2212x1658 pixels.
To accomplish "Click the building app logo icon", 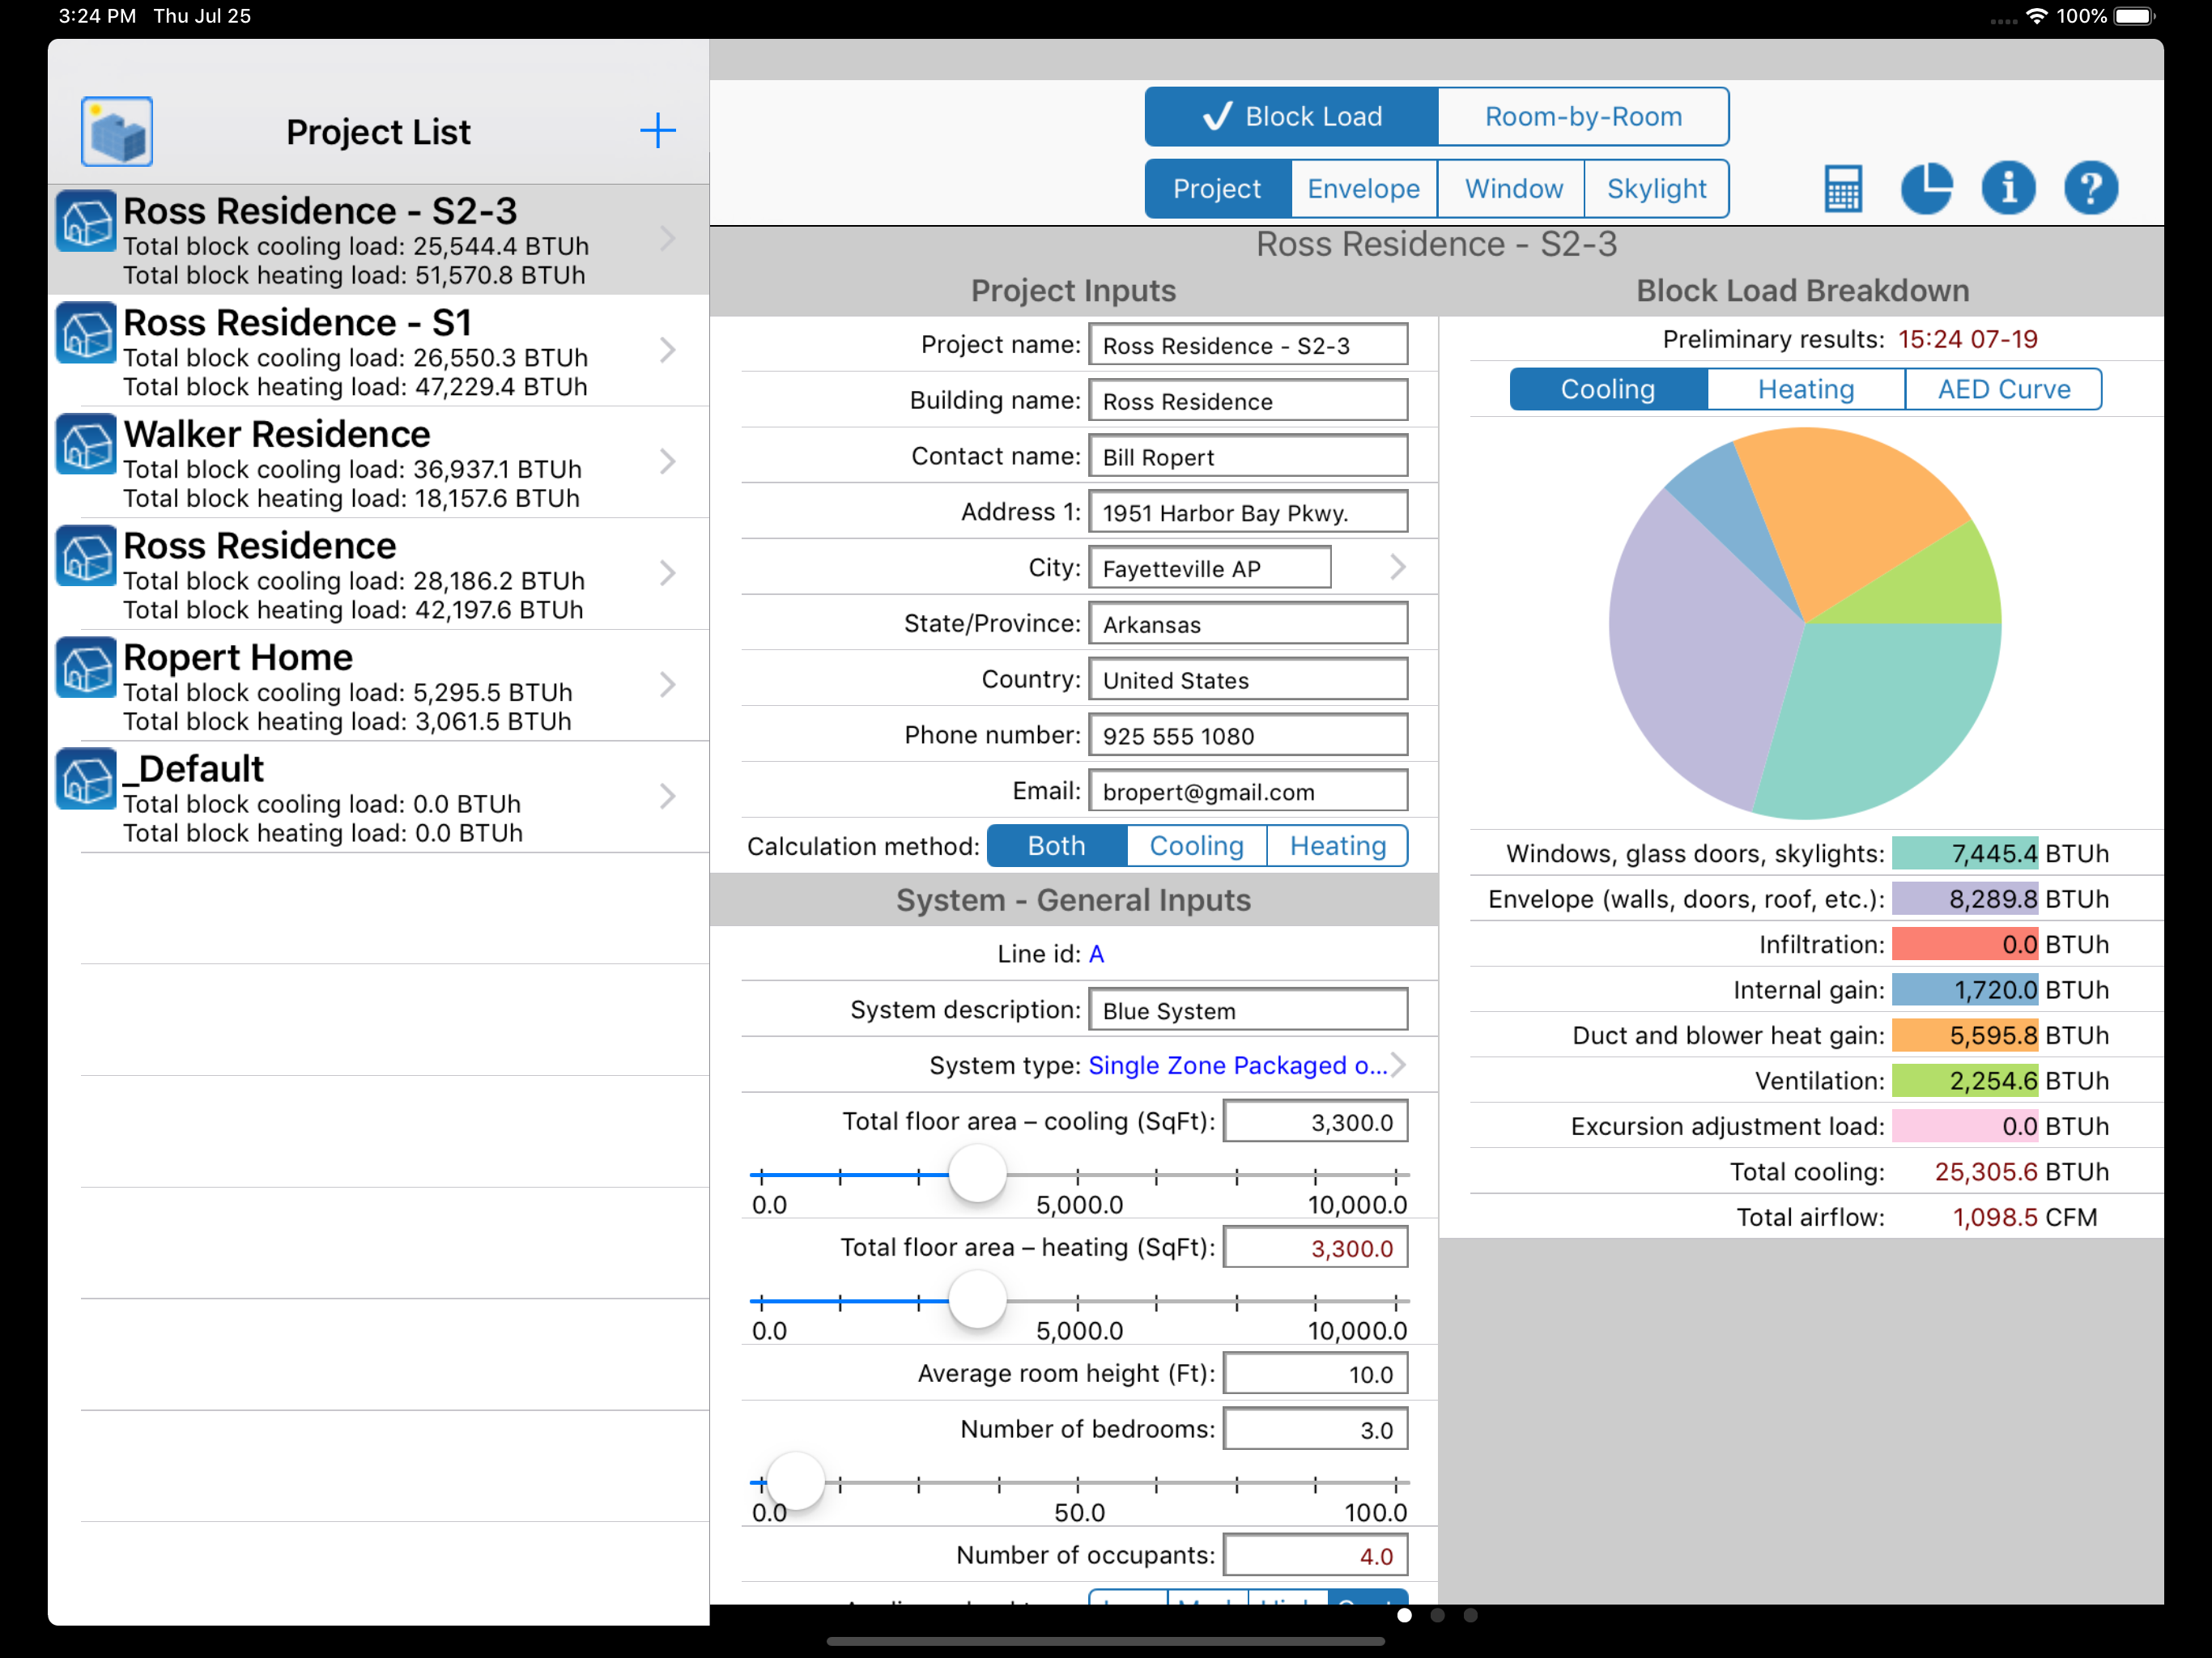I will (x=117, y=131).
